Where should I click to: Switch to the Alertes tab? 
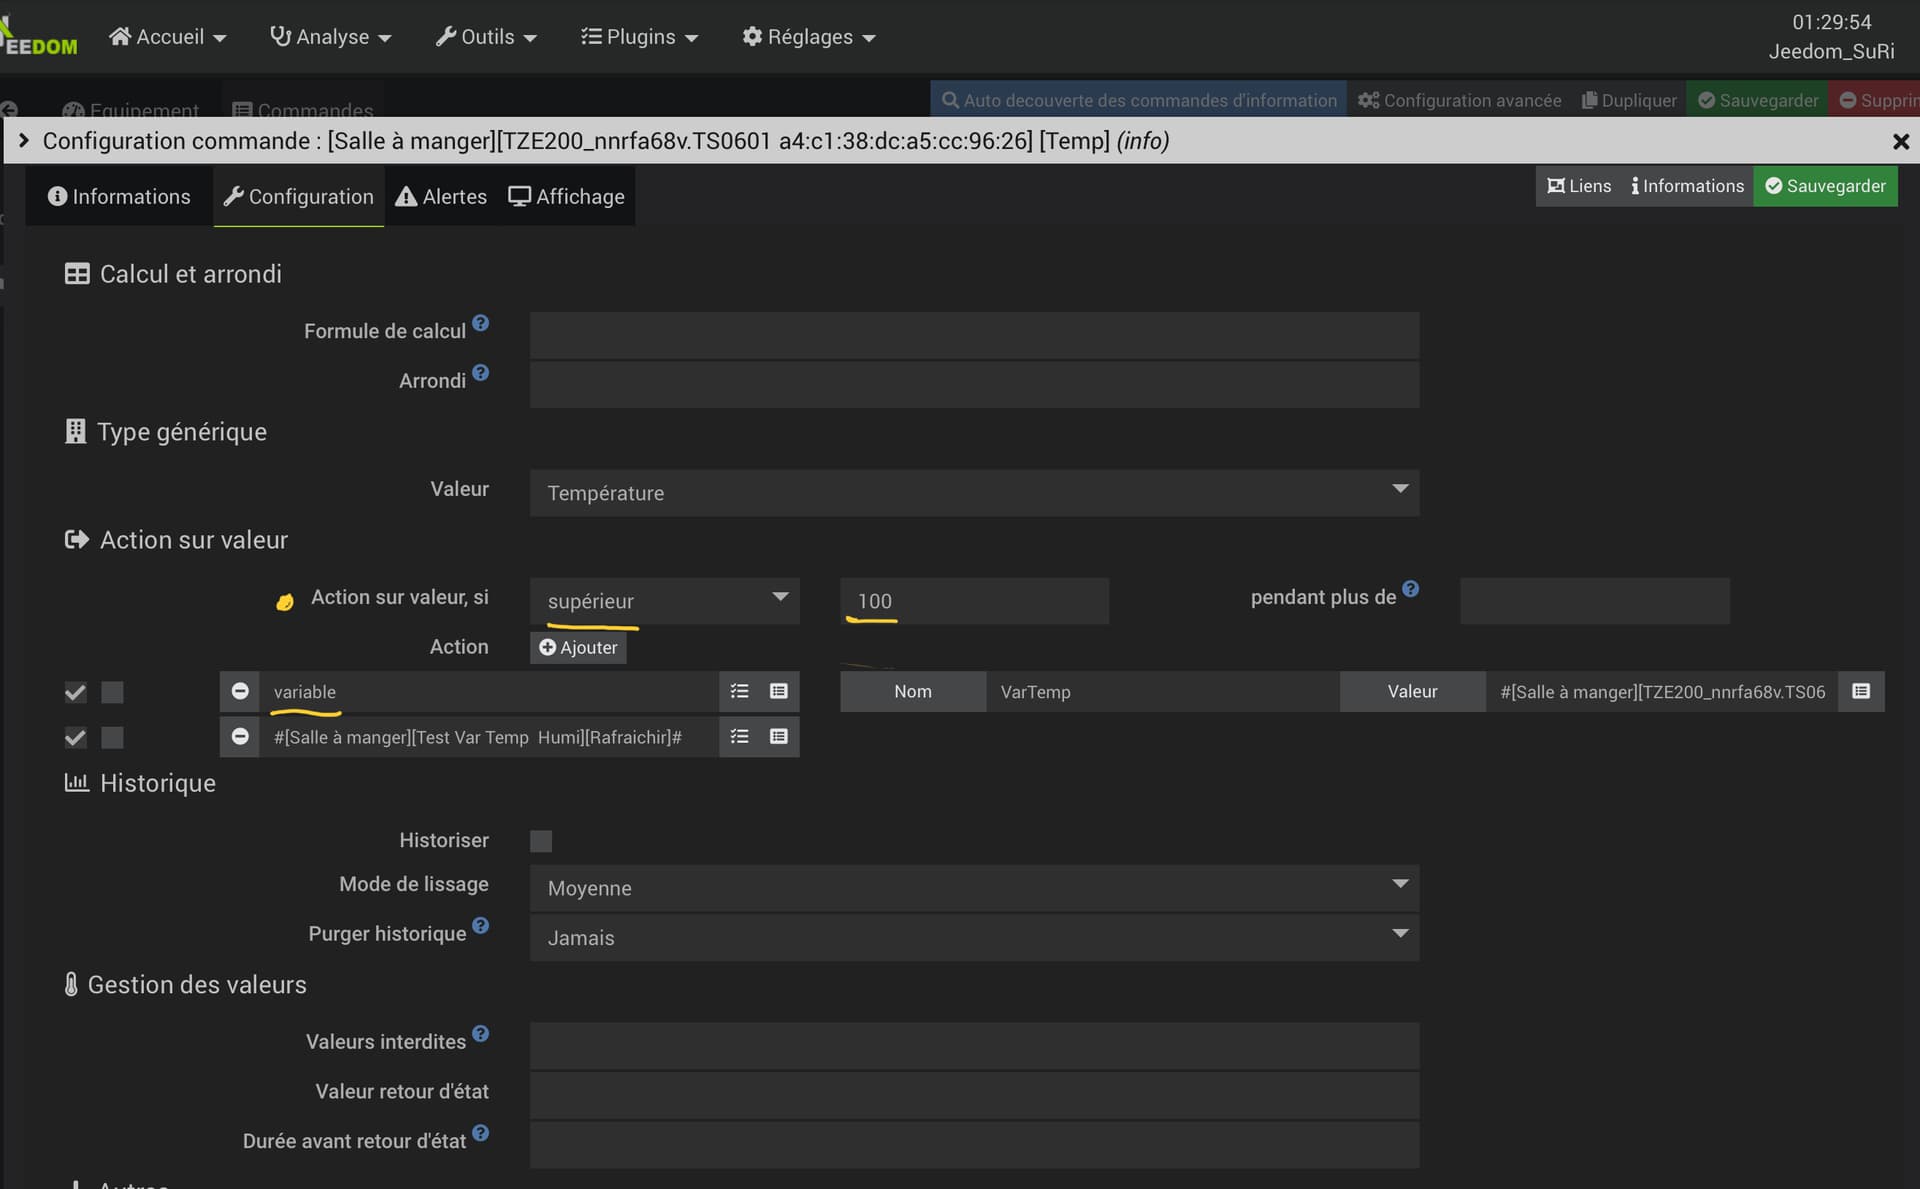(441, 197)
